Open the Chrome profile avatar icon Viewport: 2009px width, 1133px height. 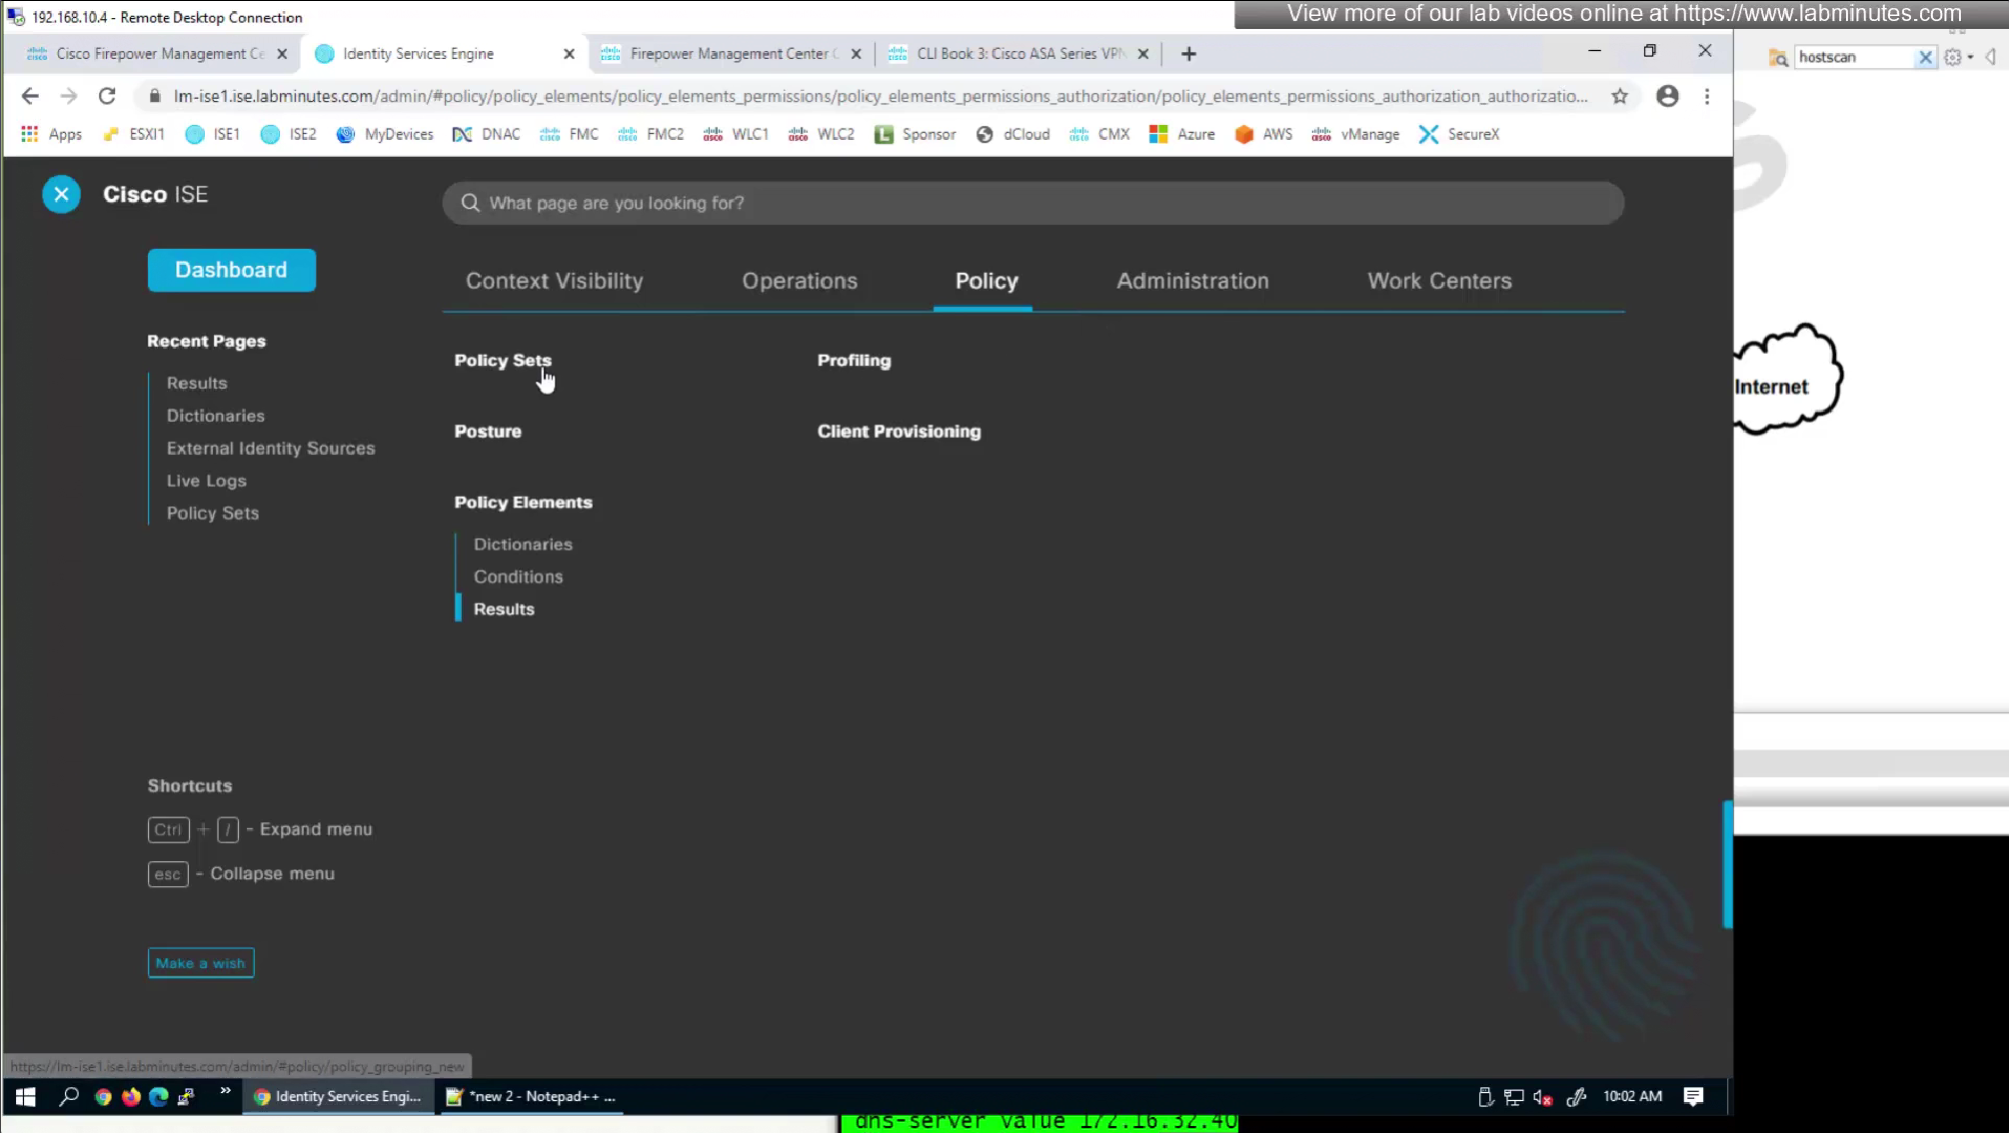click(1666, 96)
